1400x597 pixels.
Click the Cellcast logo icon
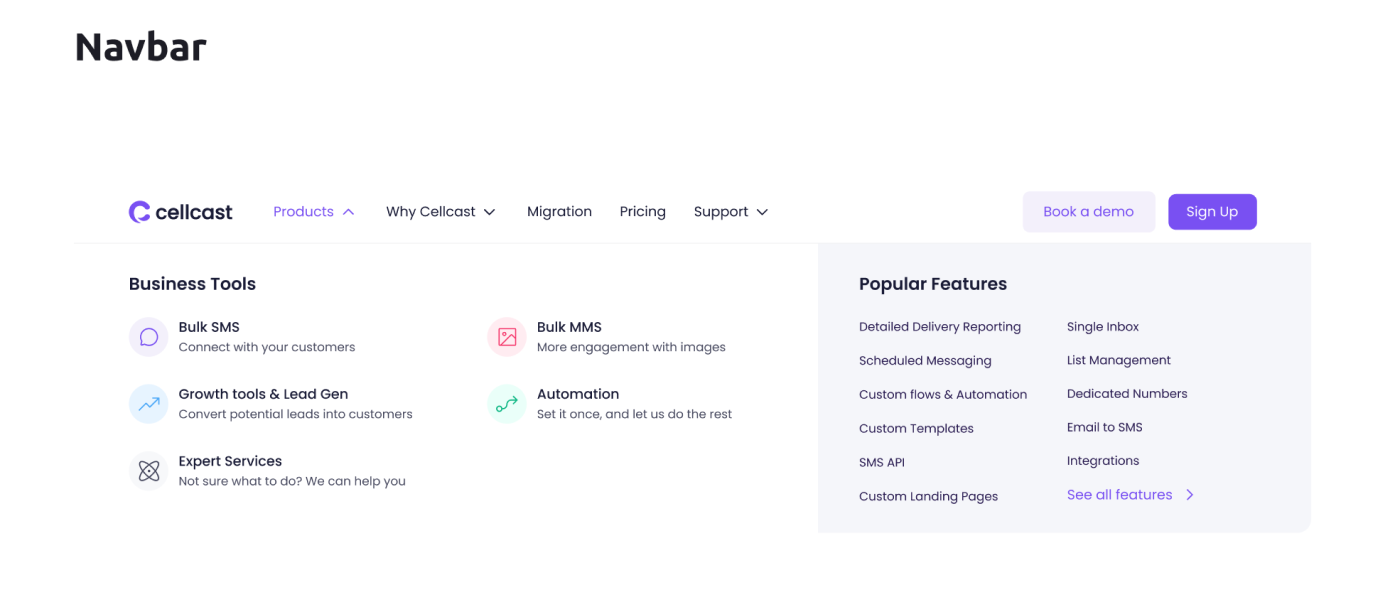coord(140,212)
